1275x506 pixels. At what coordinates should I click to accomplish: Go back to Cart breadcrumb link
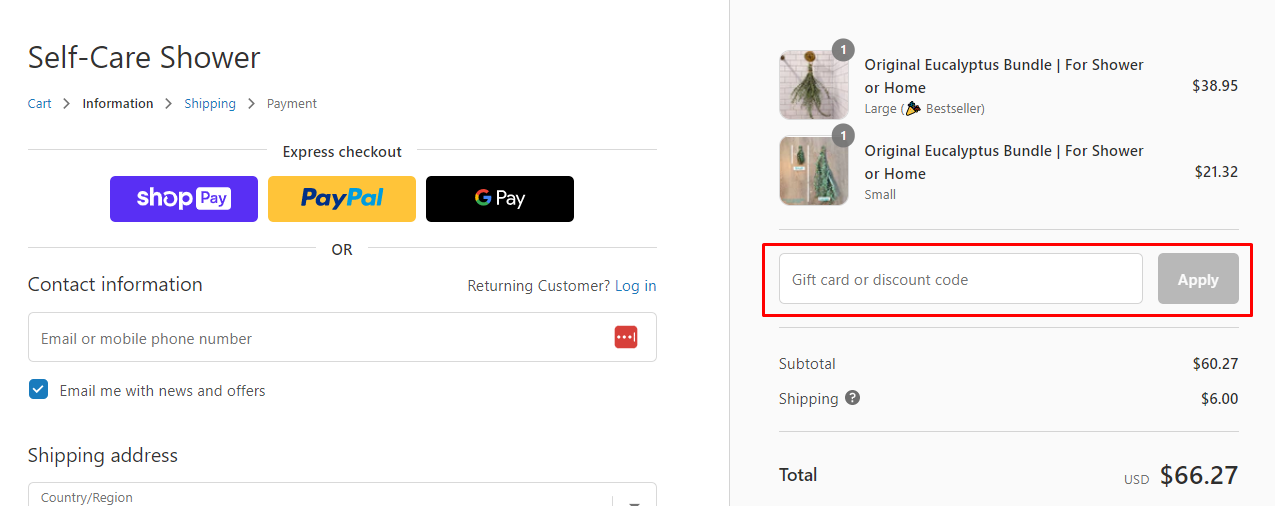click(40, 104)
